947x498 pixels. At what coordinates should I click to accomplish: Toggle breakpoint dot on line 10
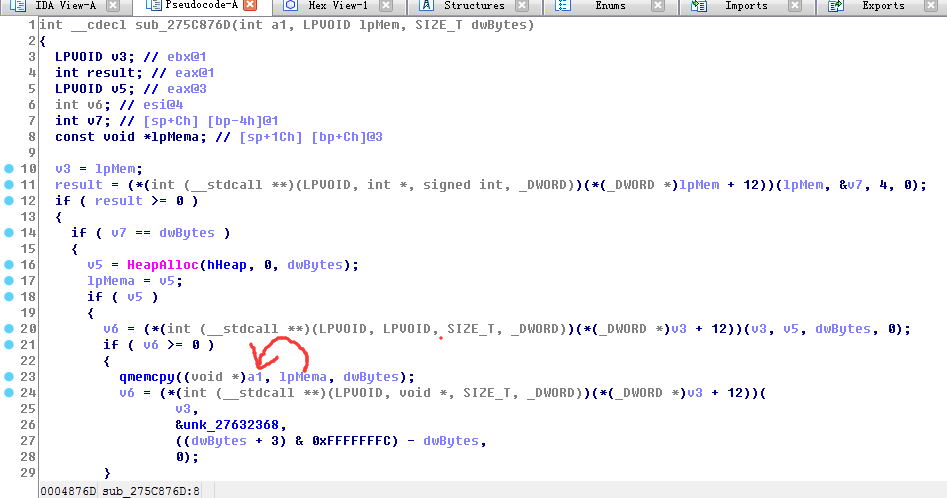point(9,169)
